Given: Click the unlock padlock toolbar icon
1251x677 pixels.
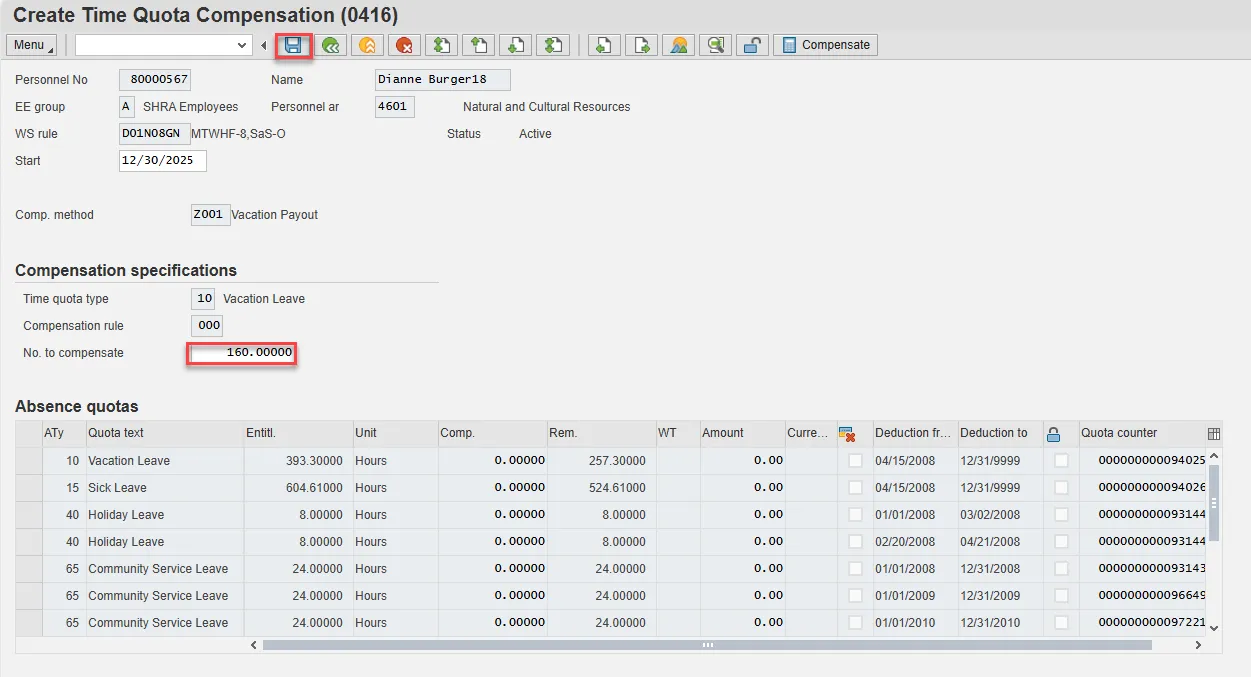Looking at the screenshot, I should (x=752, y=45).
